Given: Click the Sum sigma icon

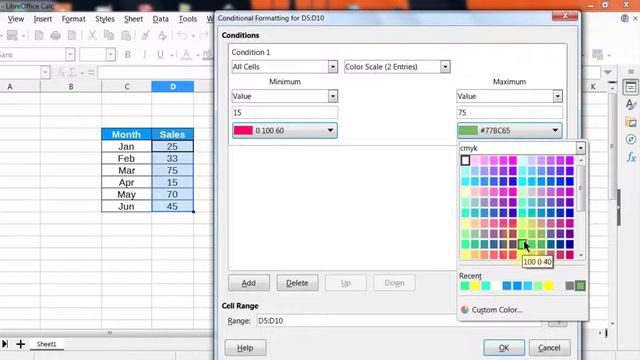Looking at the screenshot, I should pos(73,73).
